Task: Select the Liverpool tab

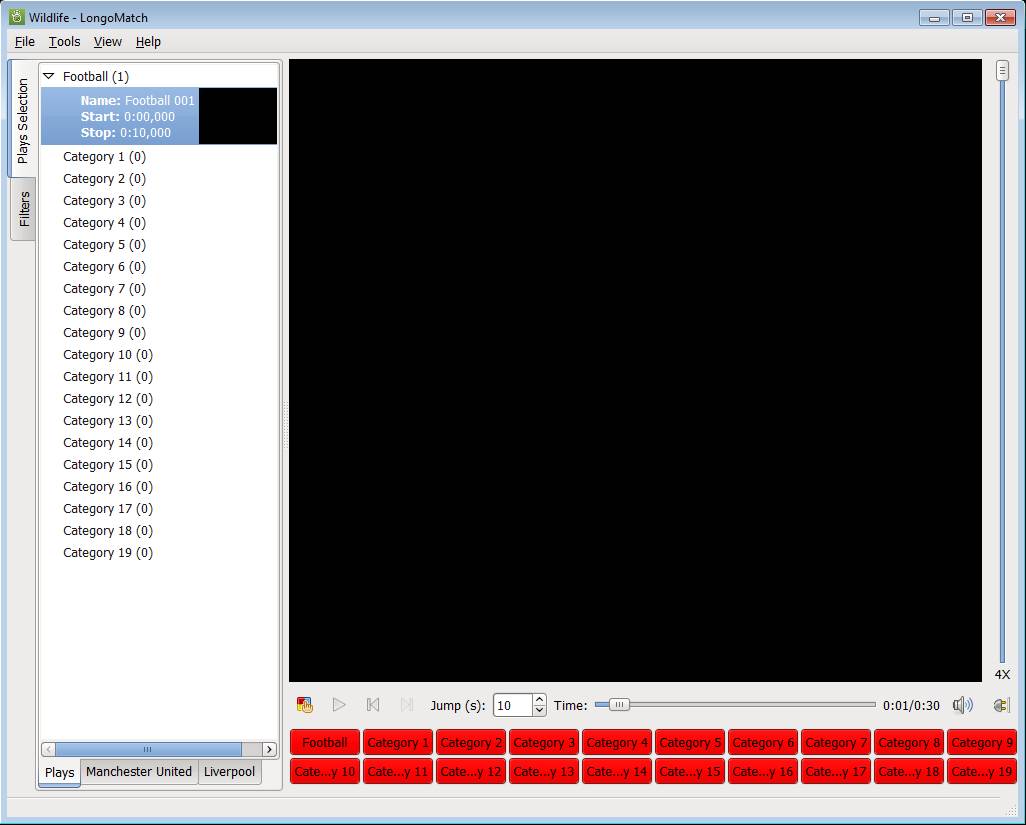Action: [x=229, y=771]
